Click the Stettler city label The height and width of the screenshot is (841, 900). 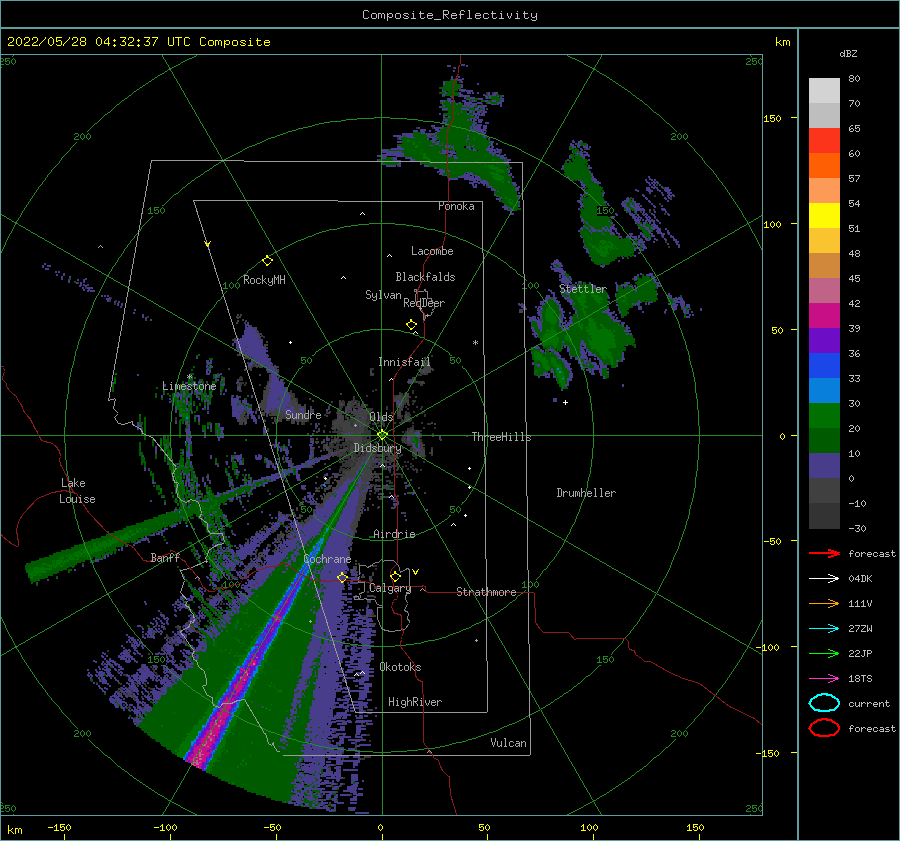point(583,289)
